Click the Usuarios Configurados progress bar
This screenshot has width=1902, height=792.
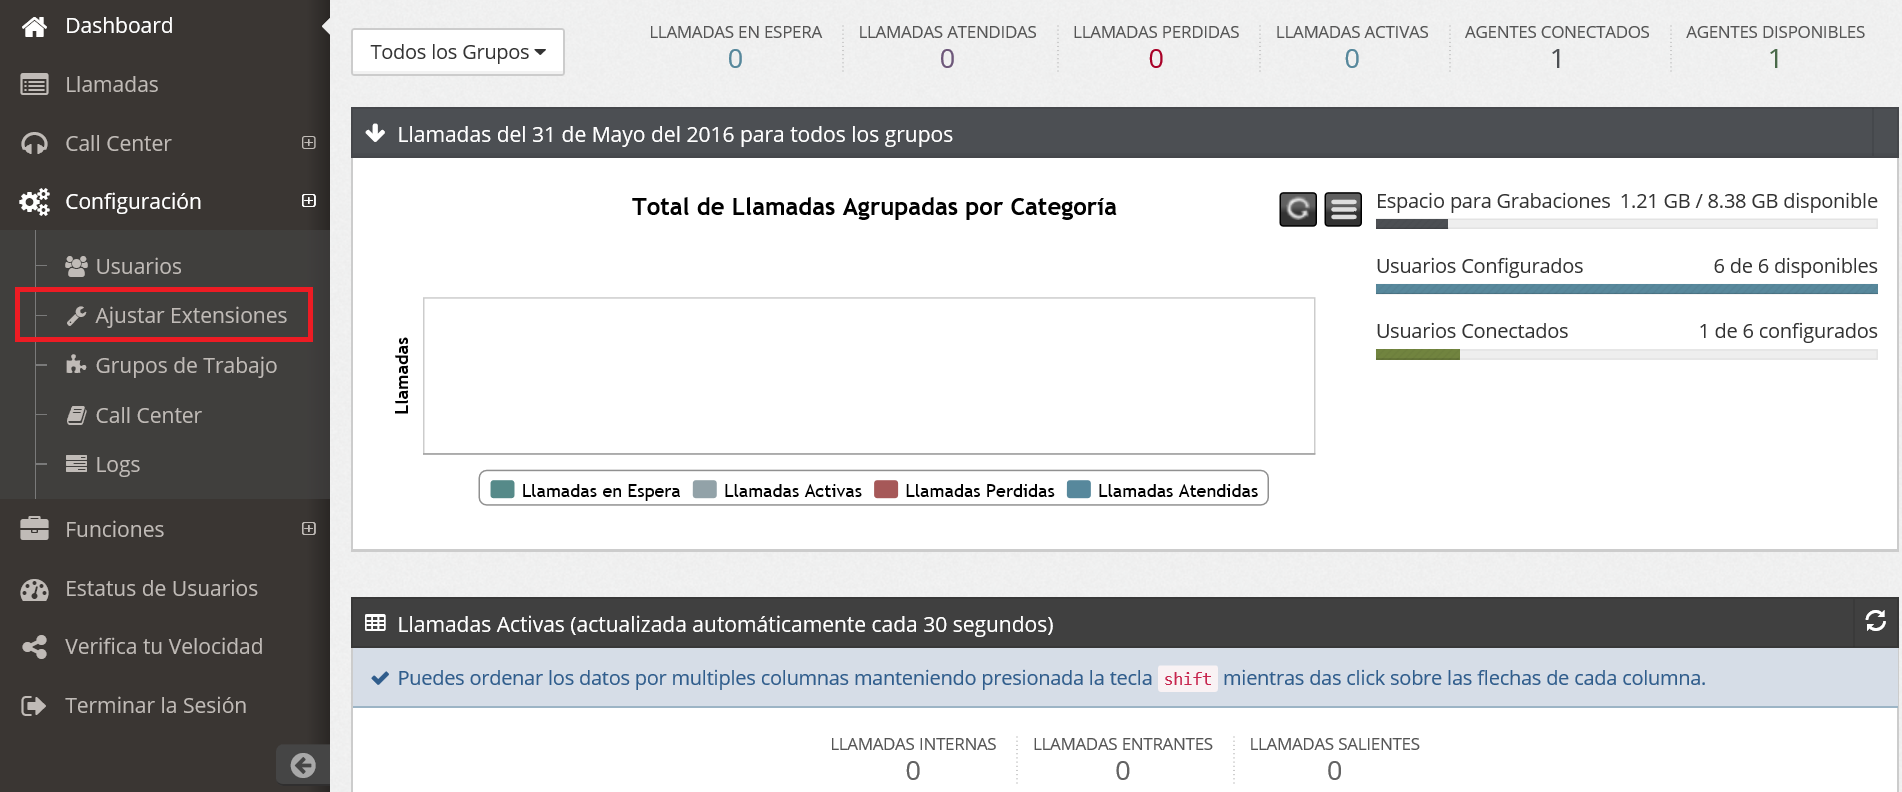tap(1627, 289)
